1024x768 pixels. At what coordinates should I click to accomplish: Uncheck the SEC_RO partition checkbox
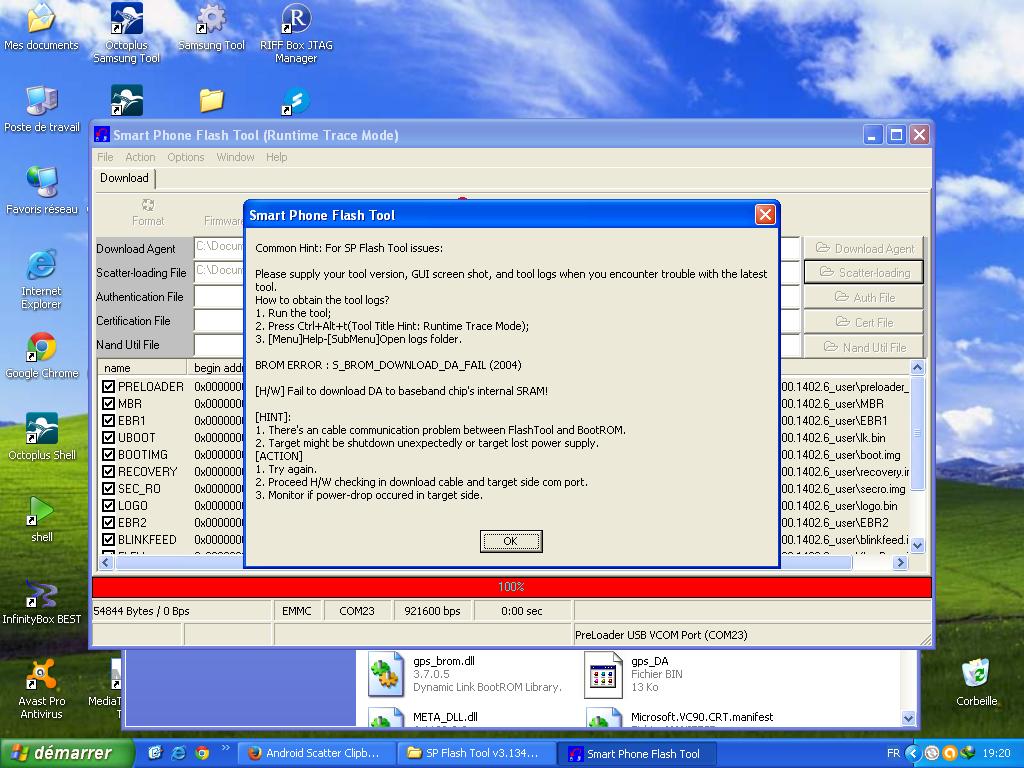point(108,488)
